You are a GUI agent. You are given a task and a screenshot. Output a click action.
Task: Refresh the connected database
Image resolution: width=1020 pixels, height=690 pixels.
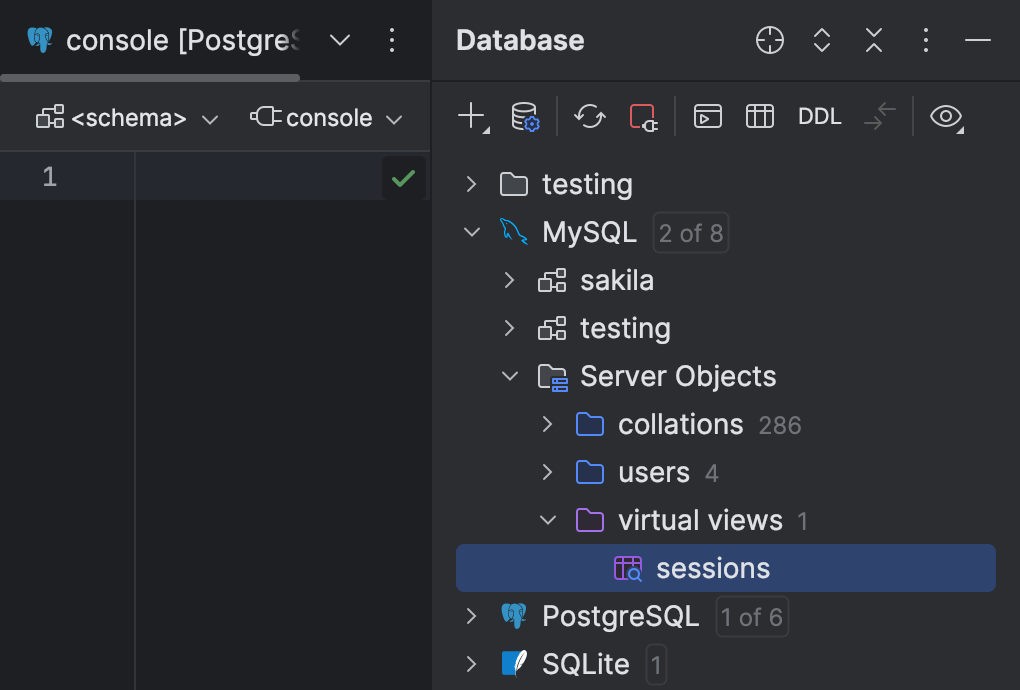point(589,116)
